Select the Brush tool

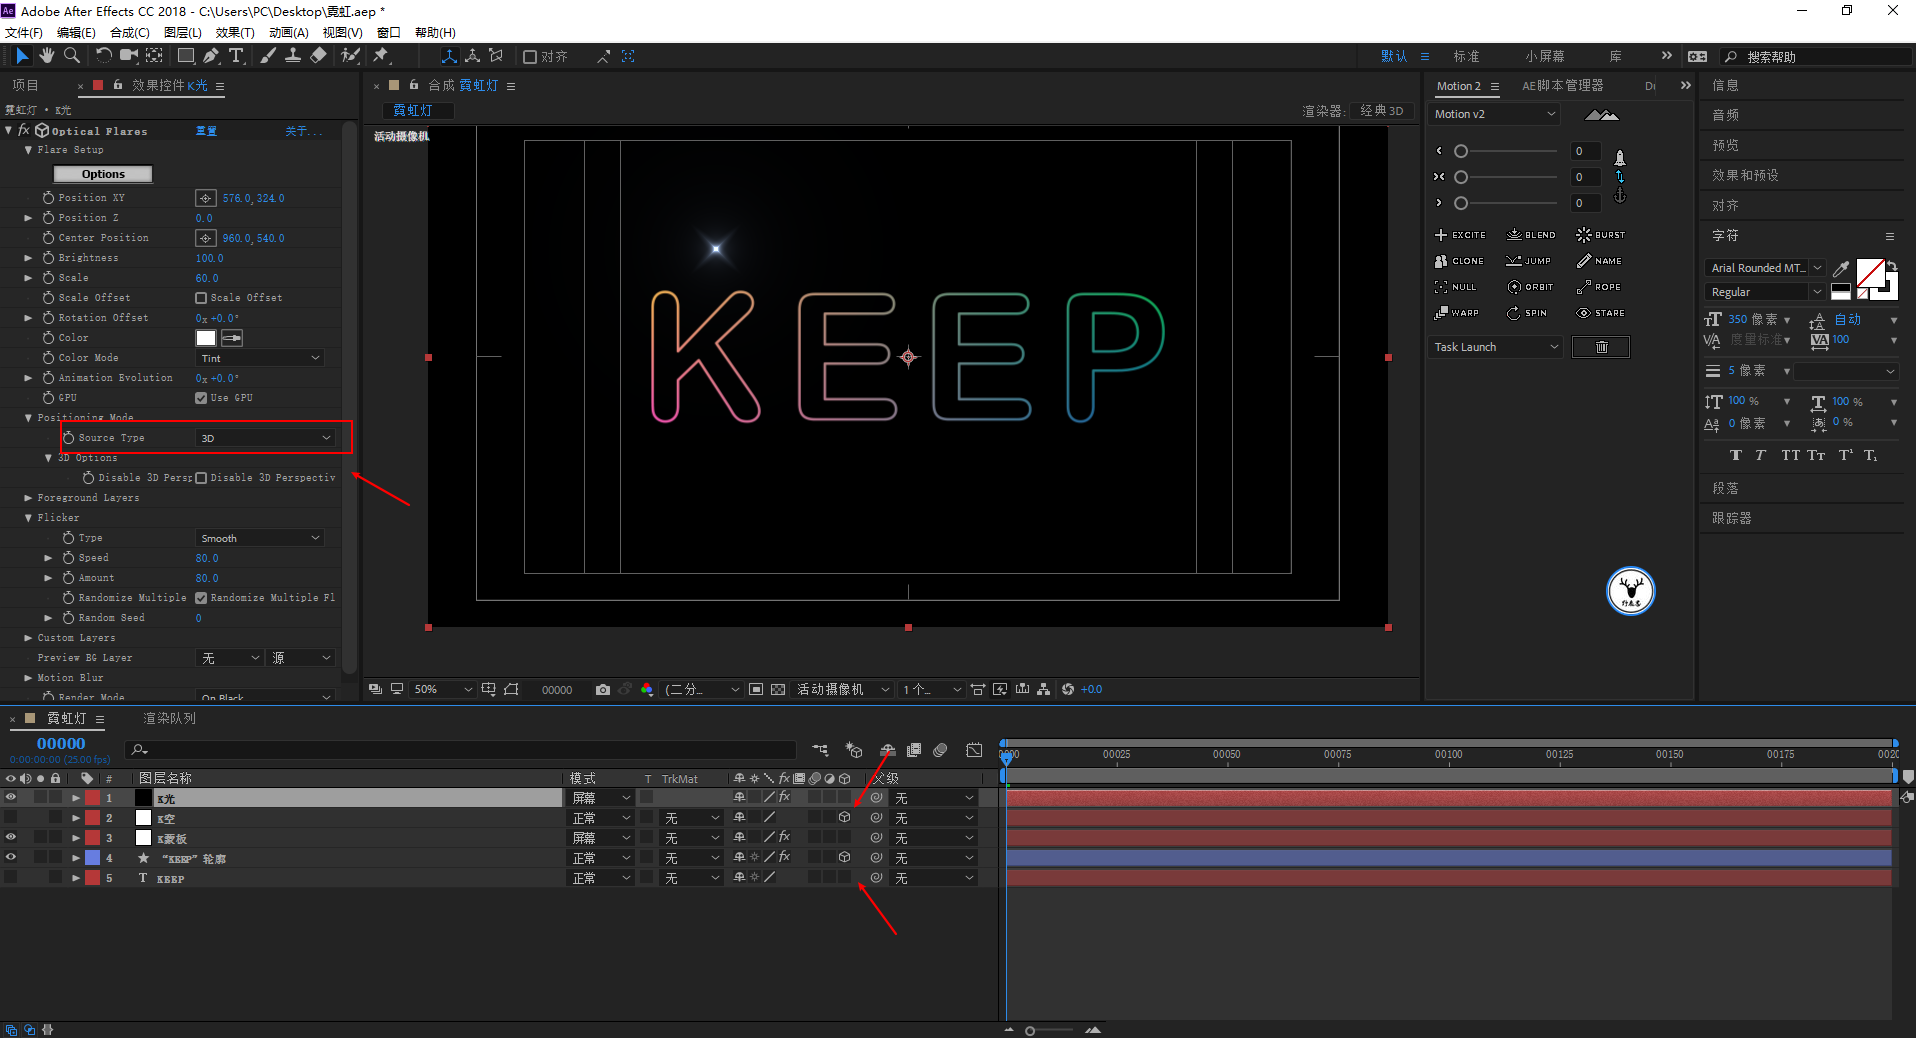267,56
